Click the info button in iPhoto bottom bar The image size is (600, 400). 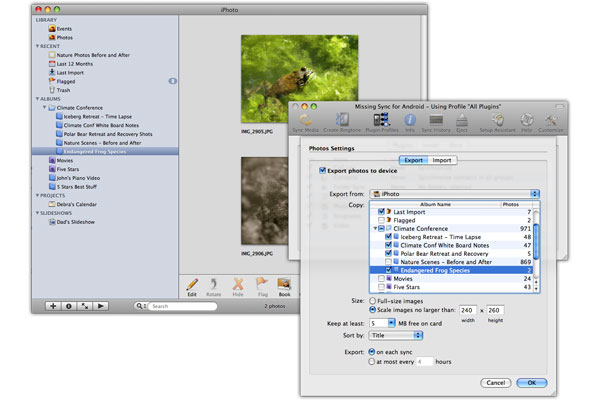pos(69,306)
